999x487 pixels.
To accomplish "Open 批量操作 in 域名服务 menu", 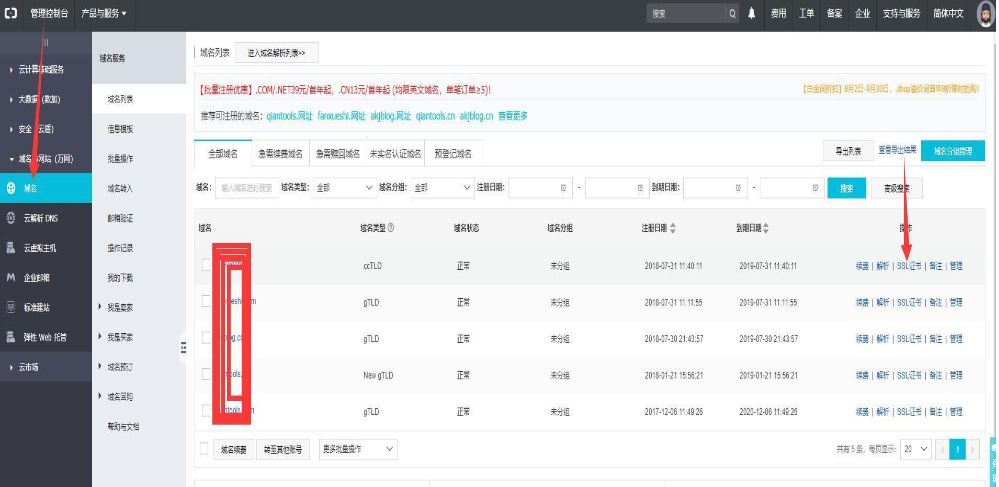I will tap(120, 159).
